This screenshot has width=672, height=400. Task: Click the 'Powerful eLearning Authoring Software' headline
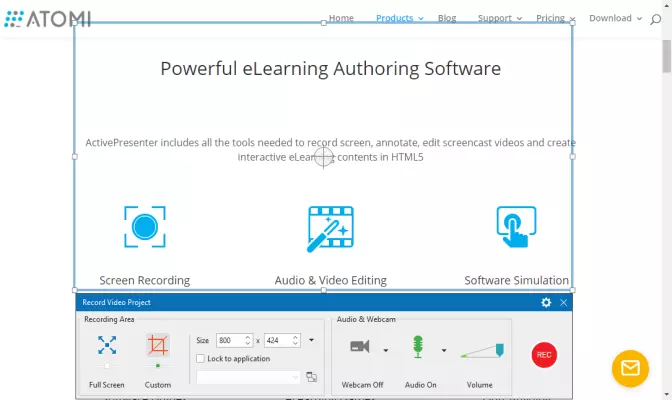tap(330, 69)
